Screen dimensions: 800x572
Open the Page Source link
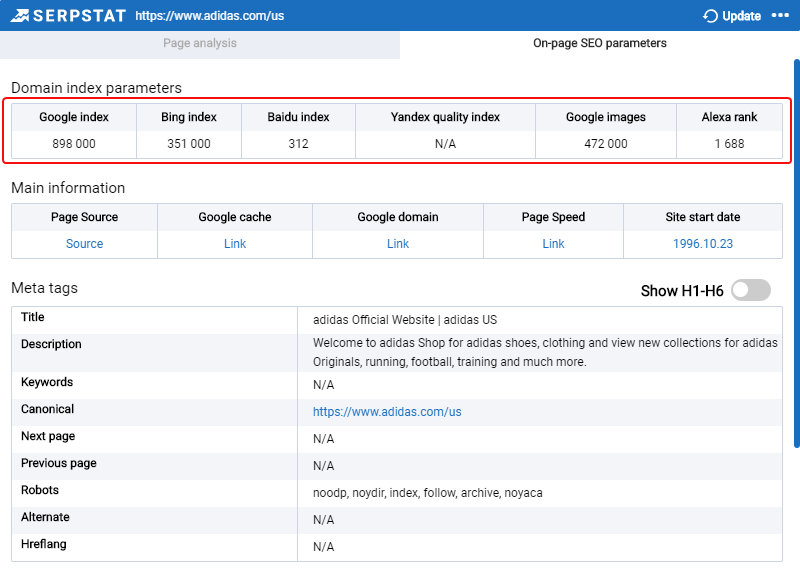[84, 244]
